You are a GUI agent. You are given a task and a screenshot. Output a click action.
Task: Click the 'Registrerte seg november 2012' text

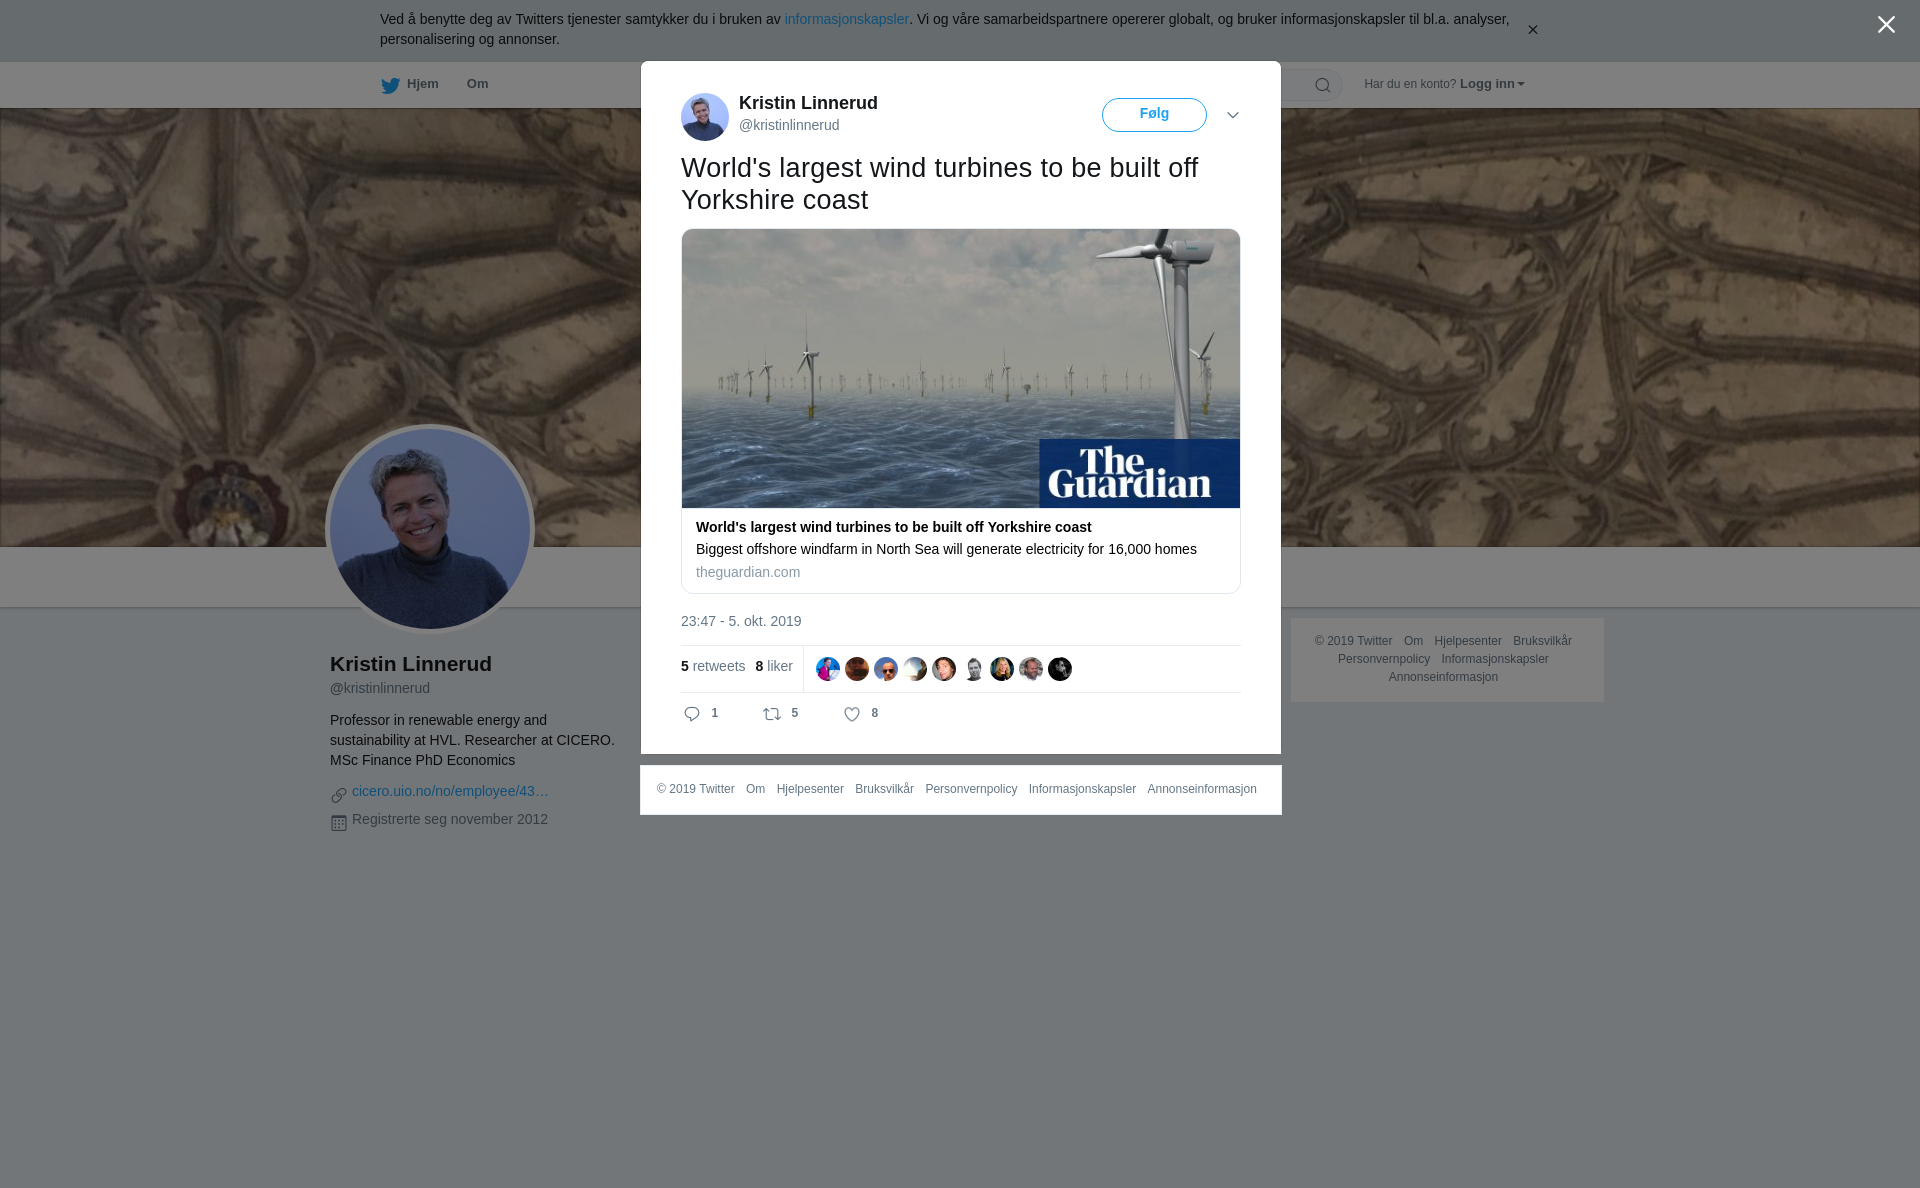tap(450, 819)
